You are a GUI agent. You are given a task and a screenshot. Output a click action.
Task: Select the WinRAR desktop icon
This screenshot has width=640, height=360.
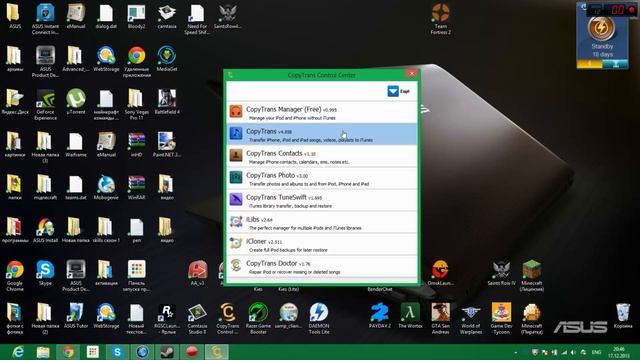[136, 188]
